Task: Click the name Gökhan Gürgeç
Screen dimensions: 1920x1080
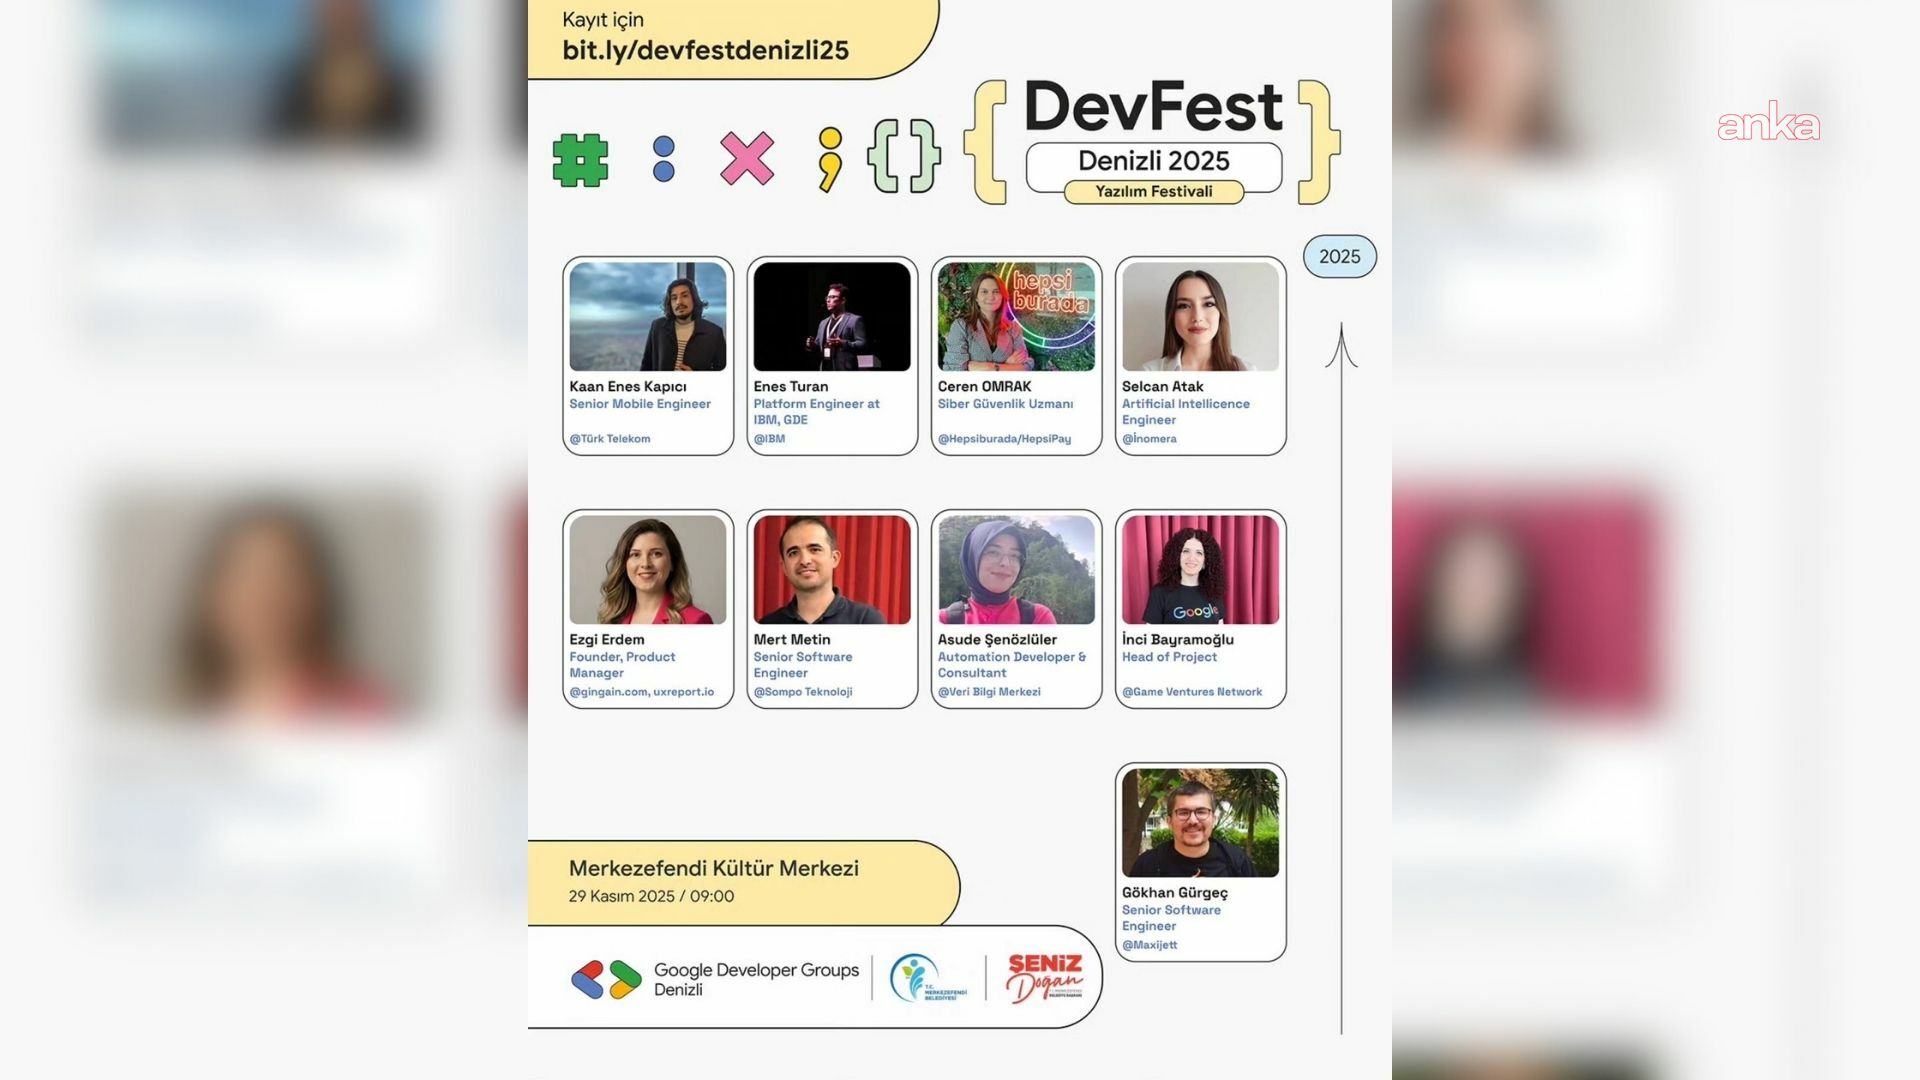Action: tap(1175, 893)
